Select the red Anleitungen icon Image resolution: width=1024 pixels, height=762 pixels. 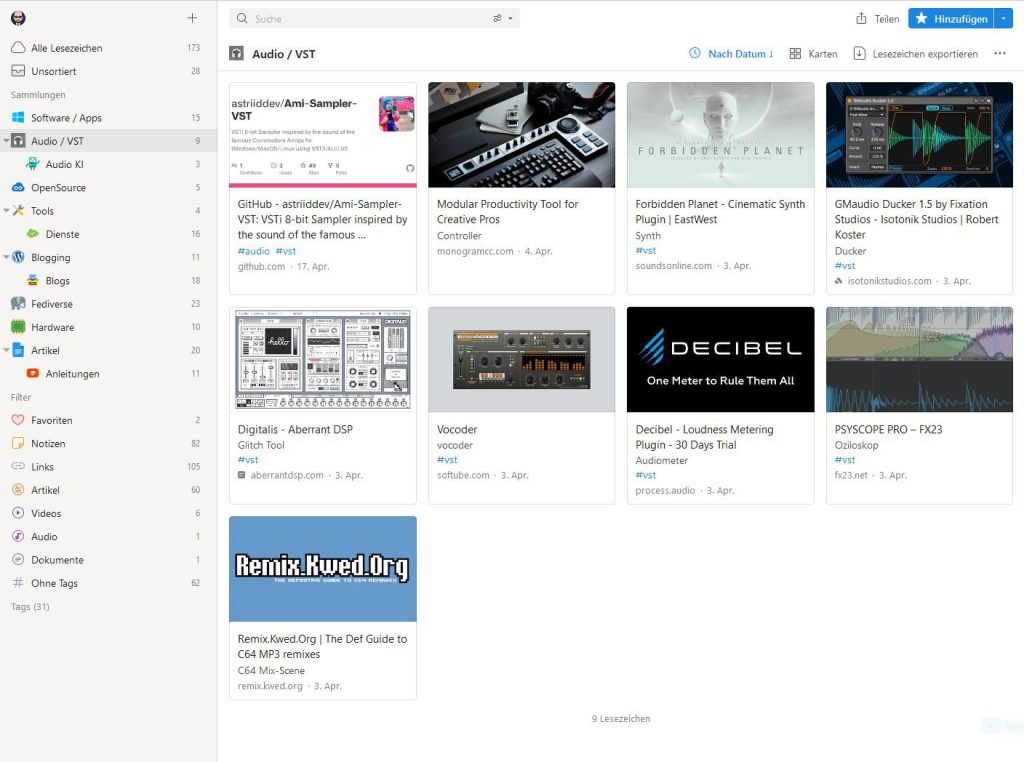33,373
